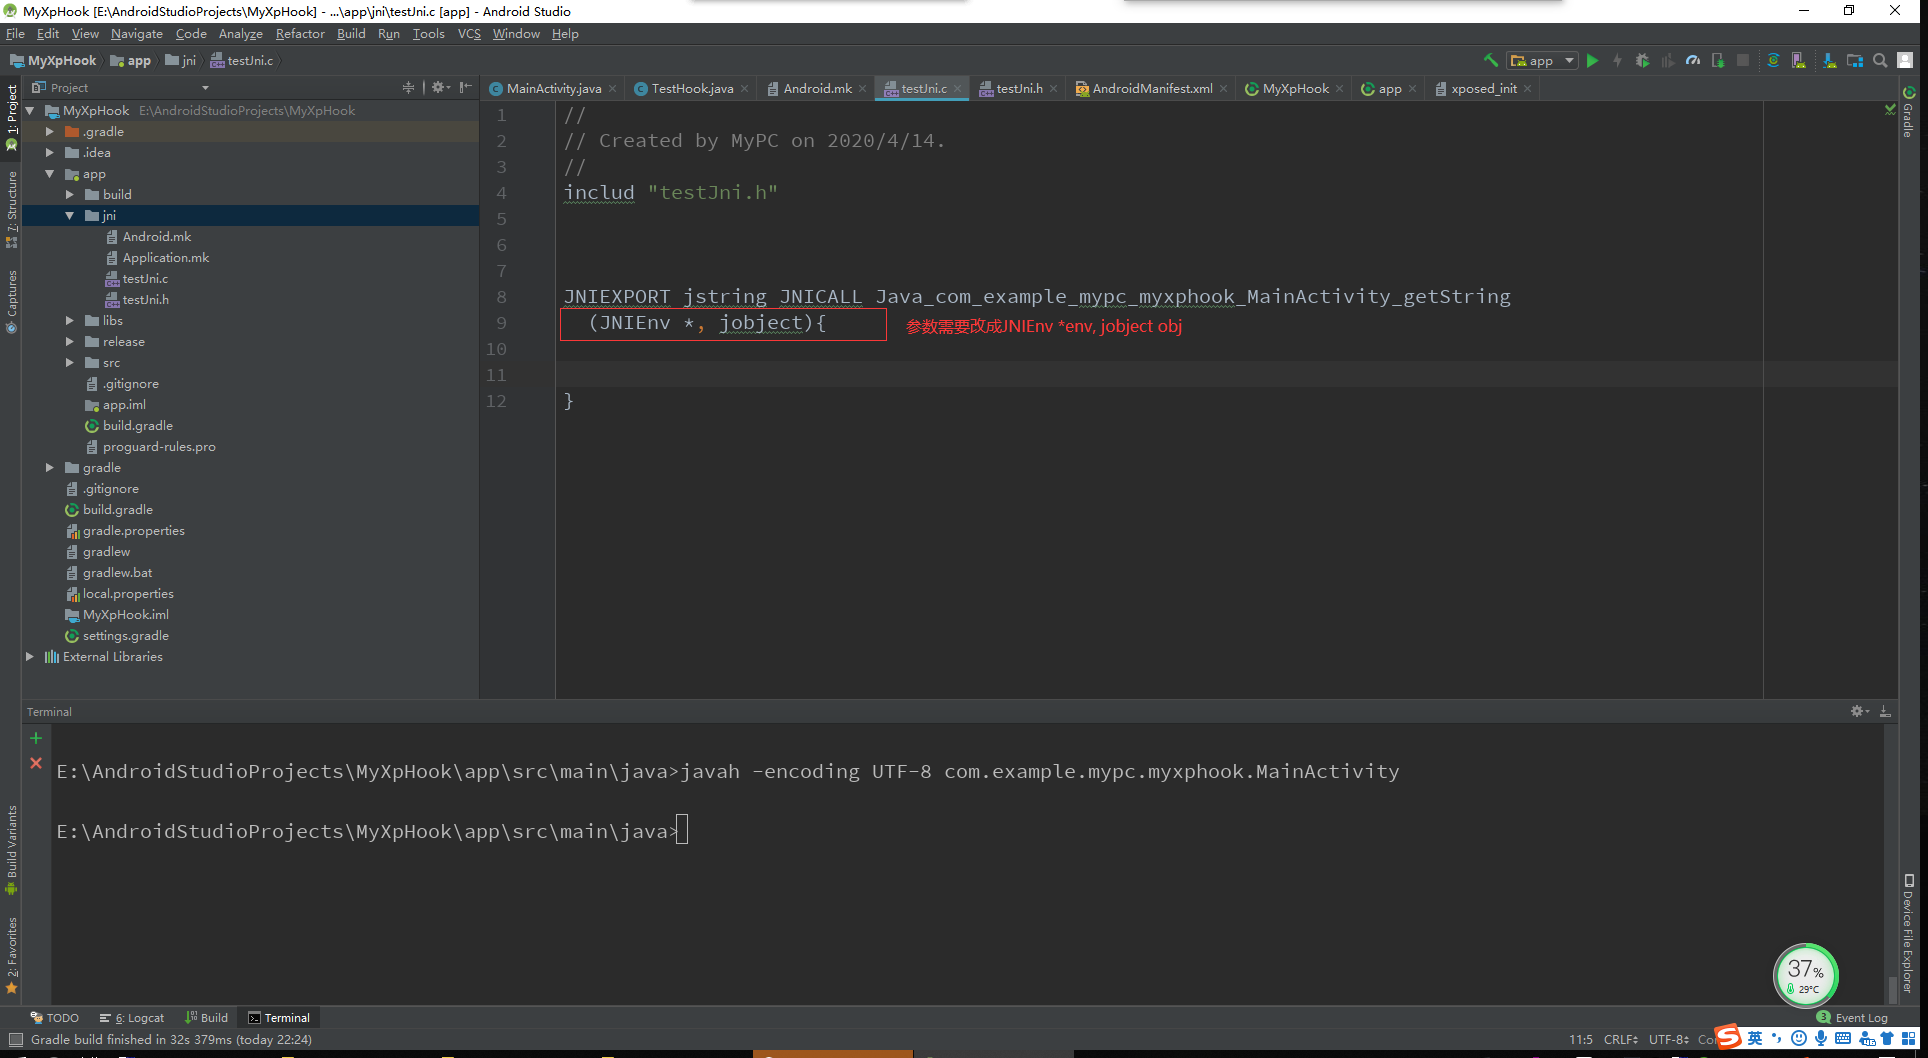The image size is (1928, 1058).
Task: Toggle the Gradle side panel
Action: tap(1908, 113)
